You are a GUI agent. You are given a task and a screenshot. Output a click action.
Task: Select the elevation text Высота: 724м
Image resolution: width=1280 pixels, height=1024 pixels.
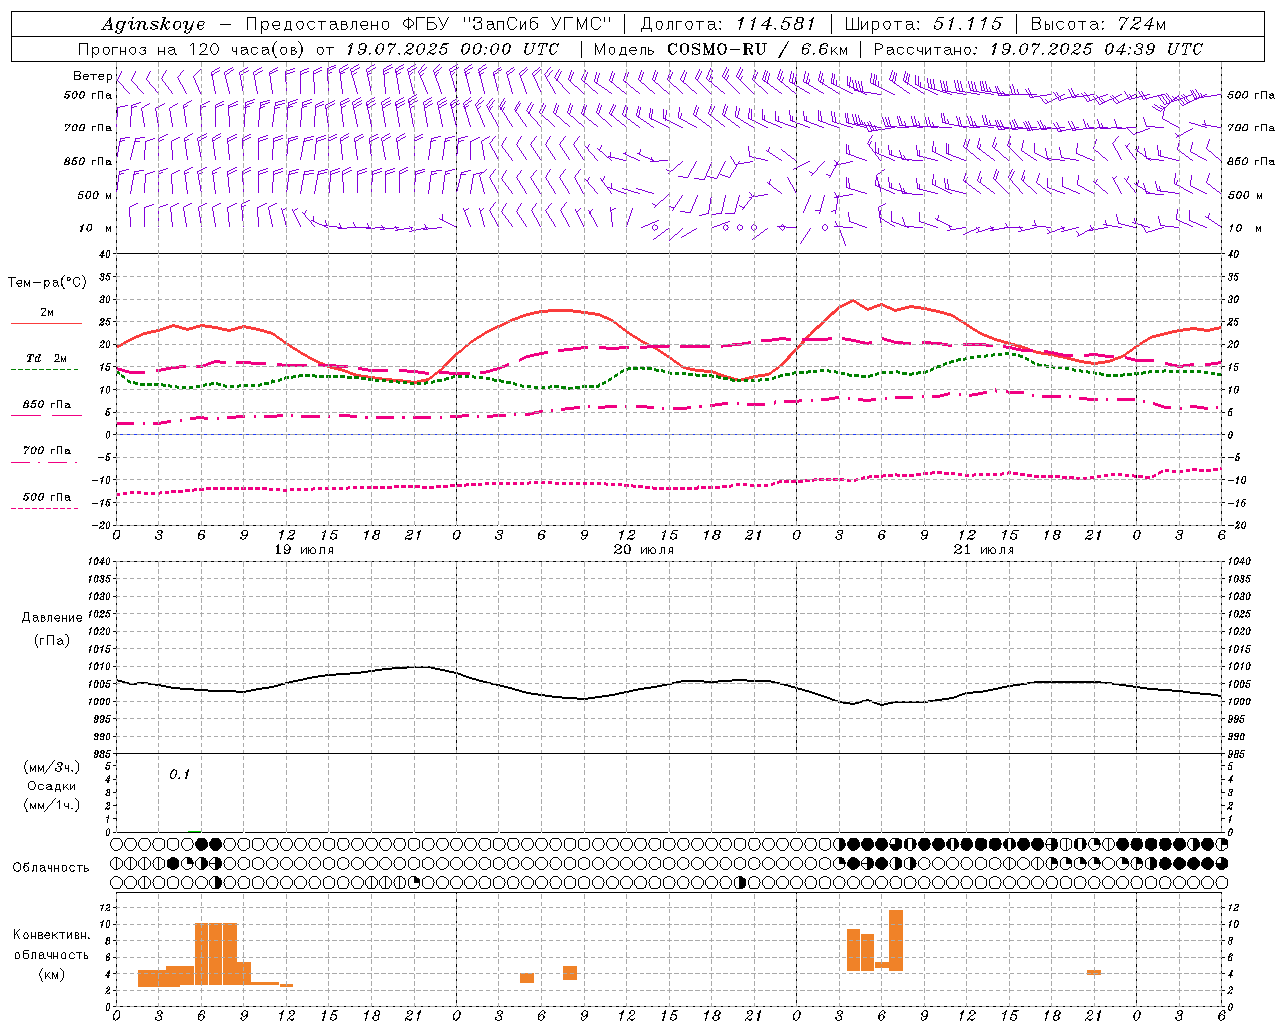(1098, 24)
